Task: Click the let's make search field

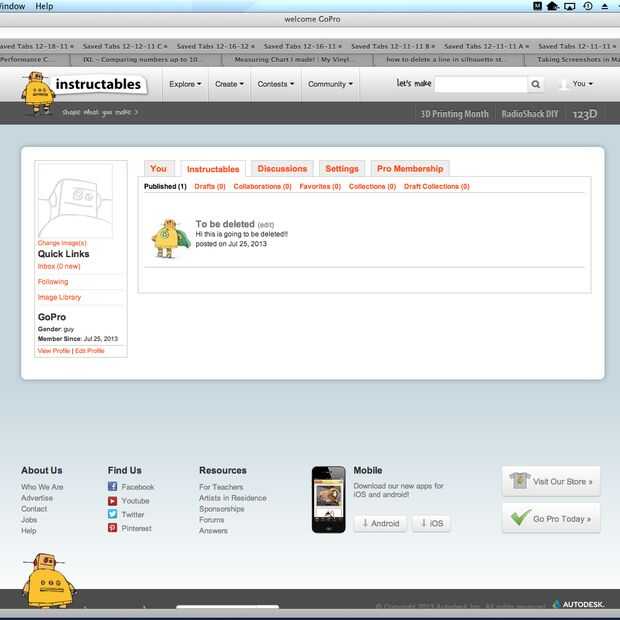Action: pos(481,84)
